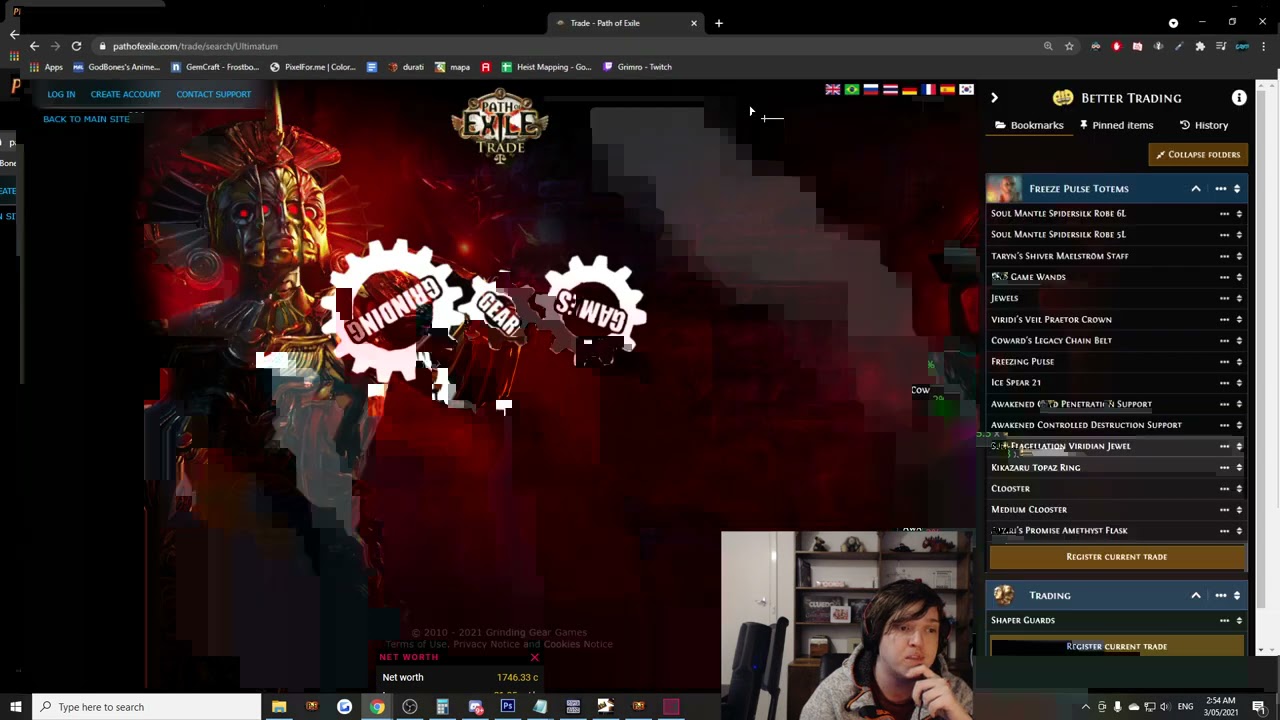Open Awakened Controlled Destruction Support bookmark
This screenshot has width=1280, height=720.
[1086, 425]
